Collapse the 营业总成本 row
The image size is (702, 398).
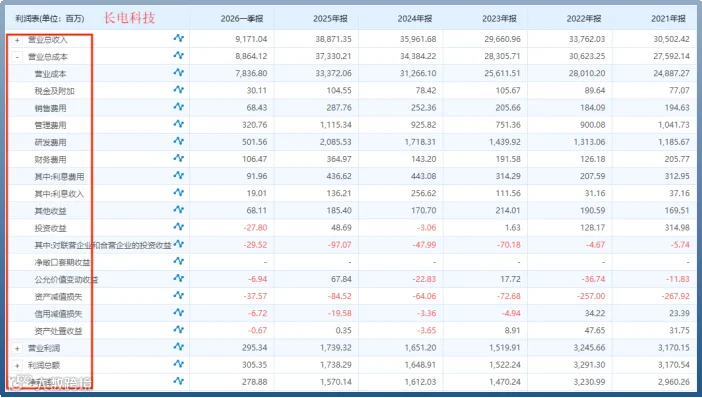[x=17, y=57]
